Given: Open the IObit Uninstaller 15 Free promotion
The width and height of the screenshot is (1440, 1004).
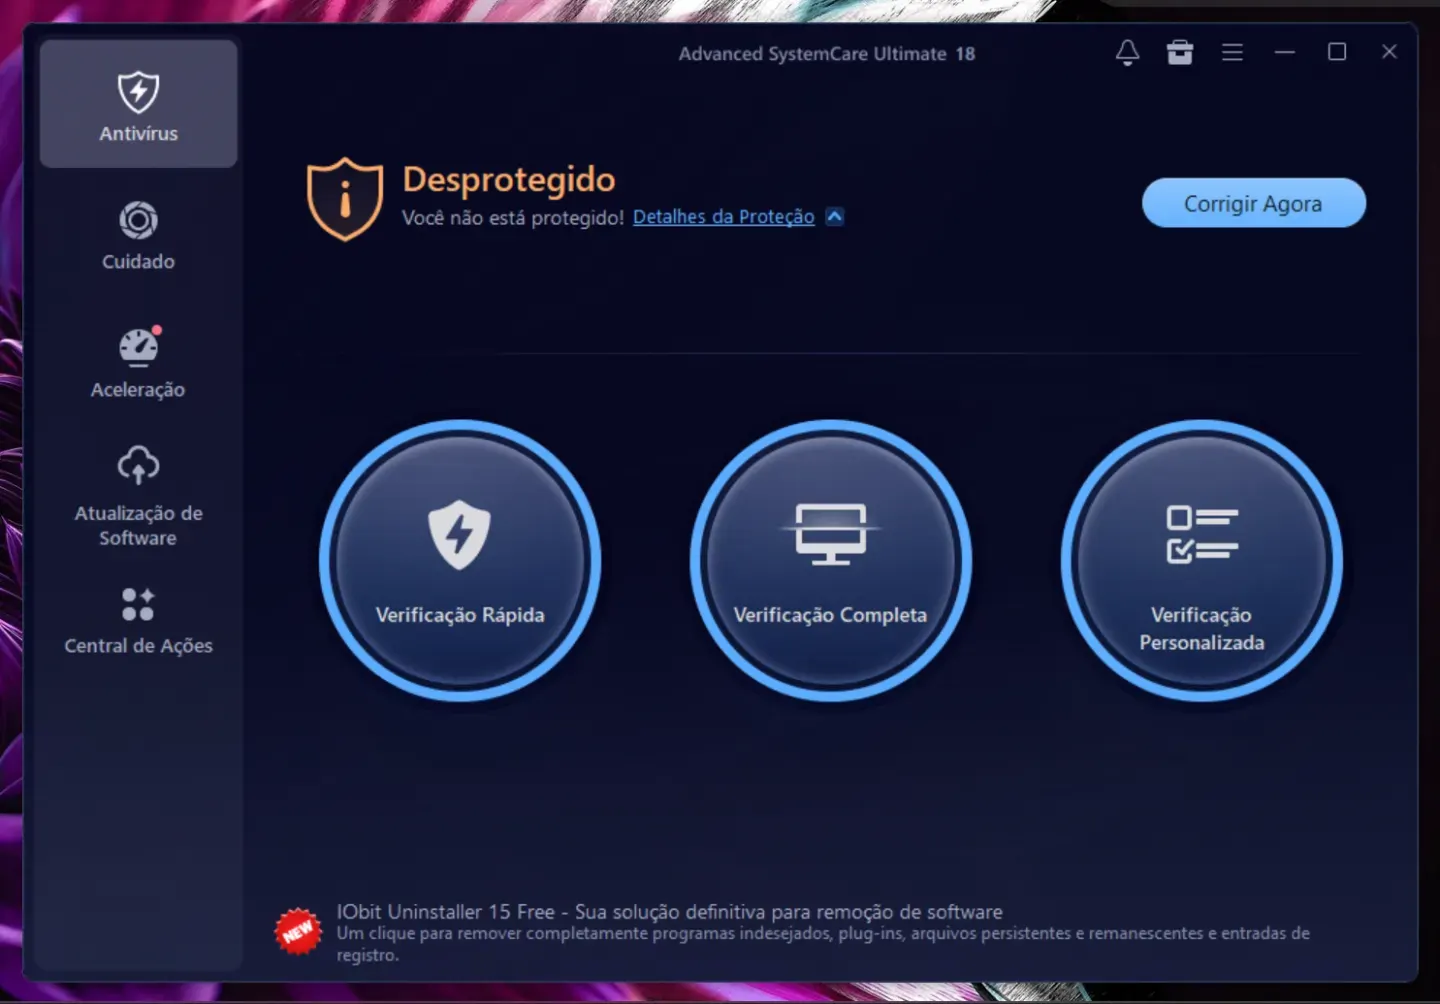Looking at the screenshot, I should pyautogui.click(x=669, y=912).
